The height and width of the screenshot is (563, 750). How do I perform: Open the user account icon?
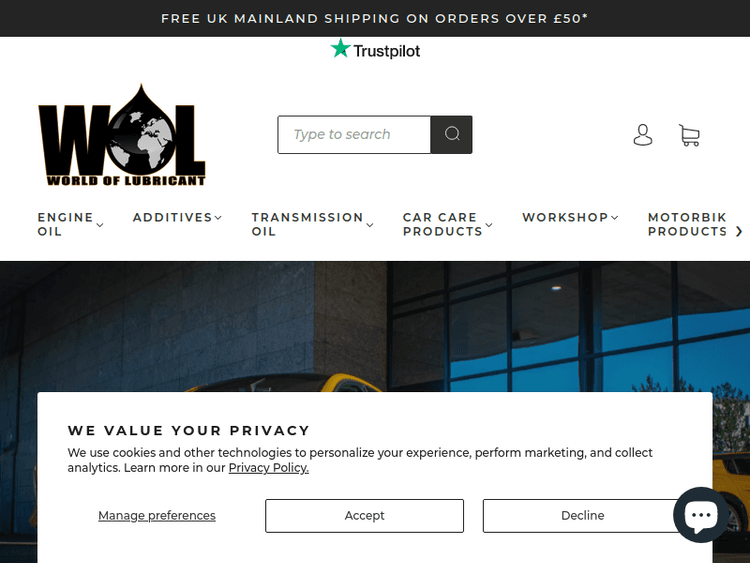[x=643, y=135]
